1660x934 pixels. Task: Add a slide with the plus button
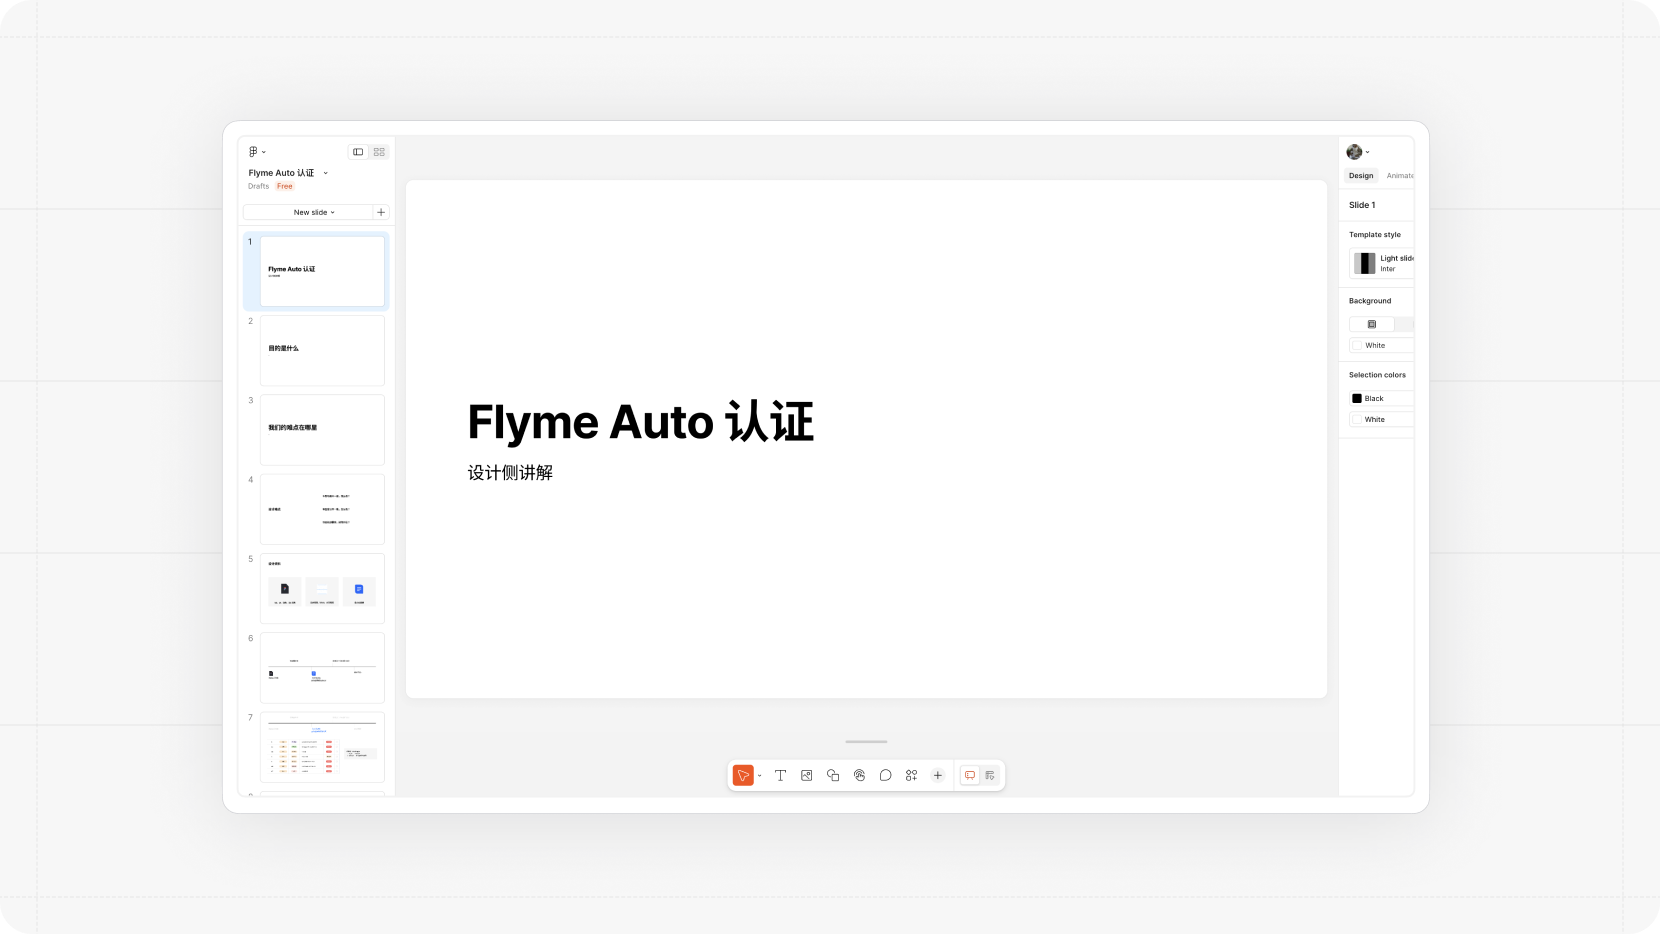tap(381, 212)
